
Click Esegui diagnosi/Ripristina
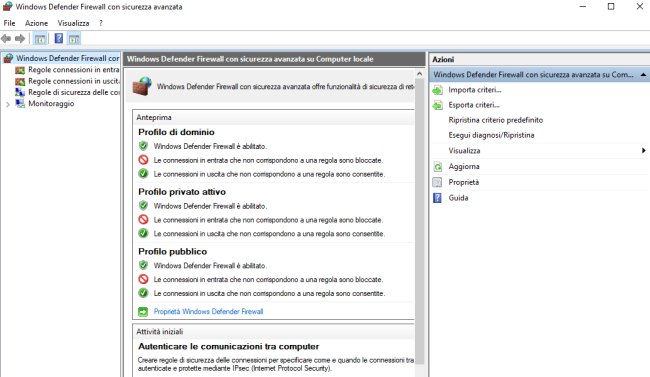point(491,135)
